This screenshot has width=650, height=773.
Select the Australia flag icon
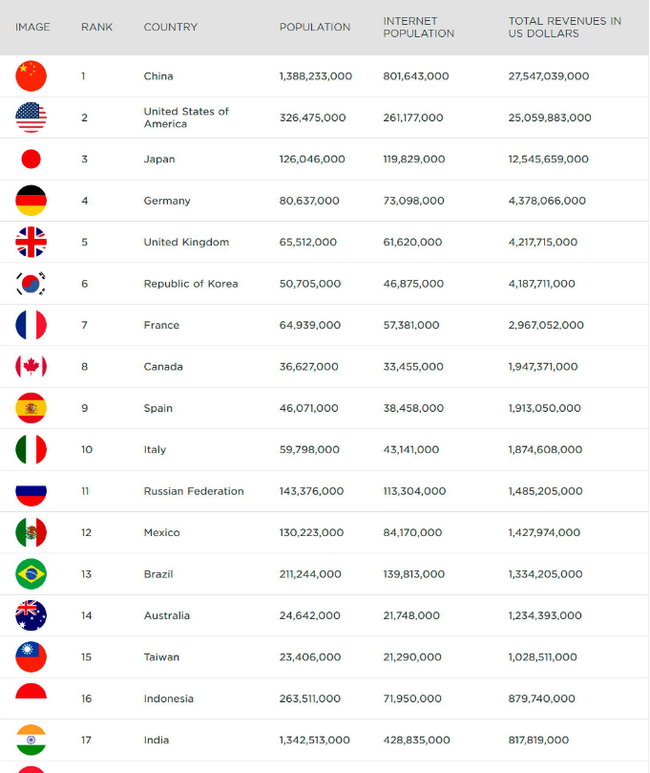(x=31, y=616)
